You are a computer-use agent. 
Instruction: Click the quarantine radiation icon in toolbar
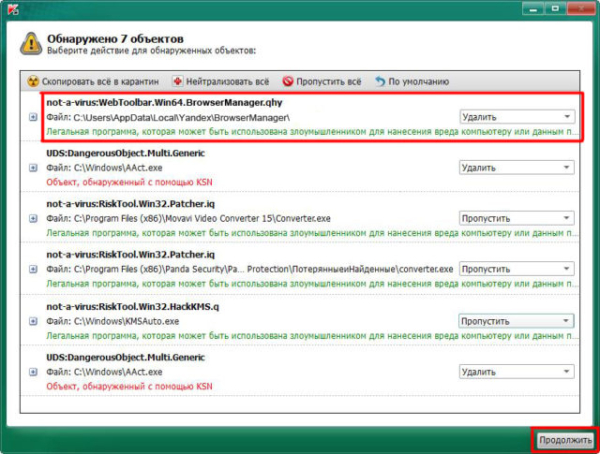click(x=33, y=82)
